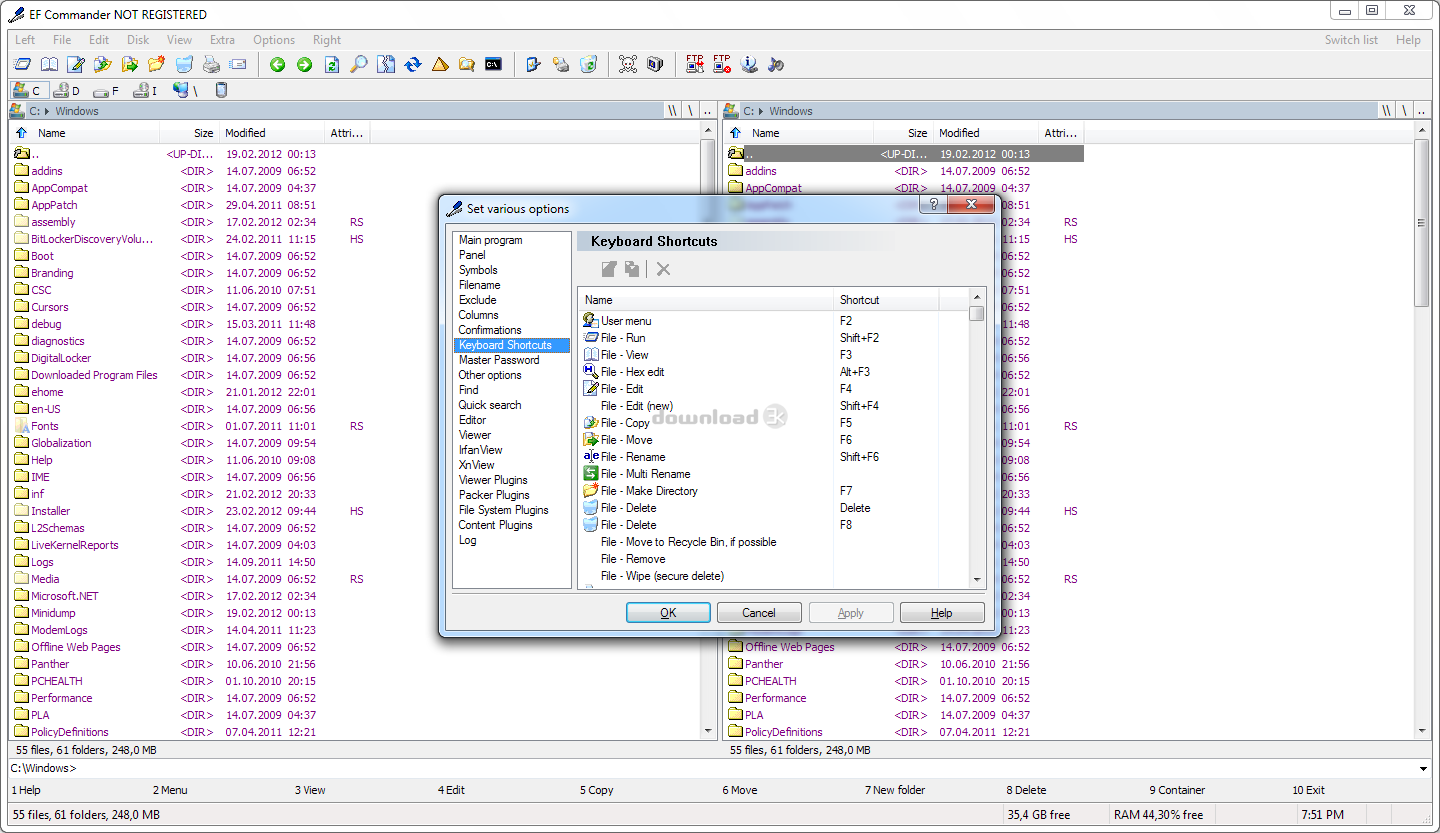Click the network drive backslash button

tap(186, 90)
